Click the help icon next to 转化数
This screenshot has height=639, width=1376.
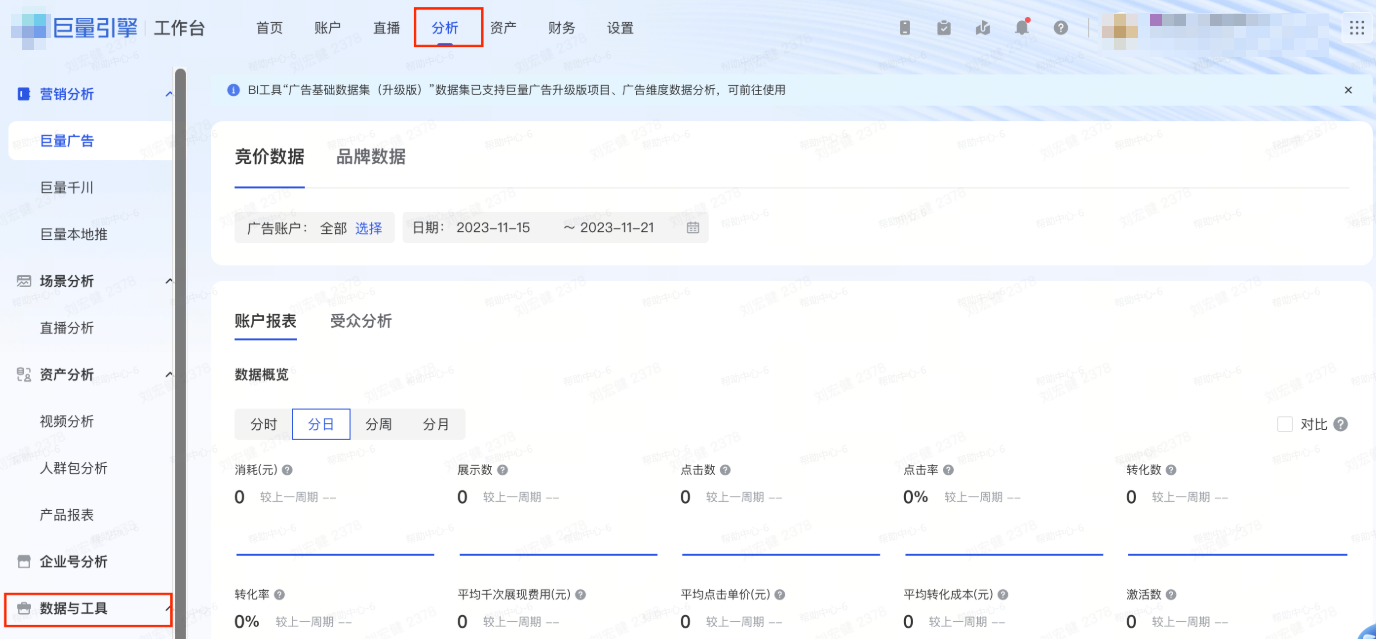pos(1171,470)
